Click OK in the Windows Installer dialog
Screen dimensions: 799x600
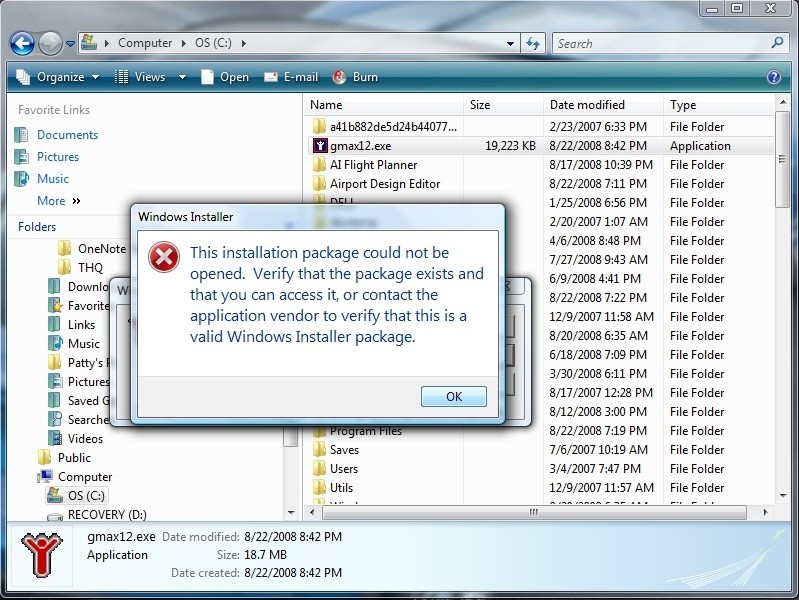[453, 397]
